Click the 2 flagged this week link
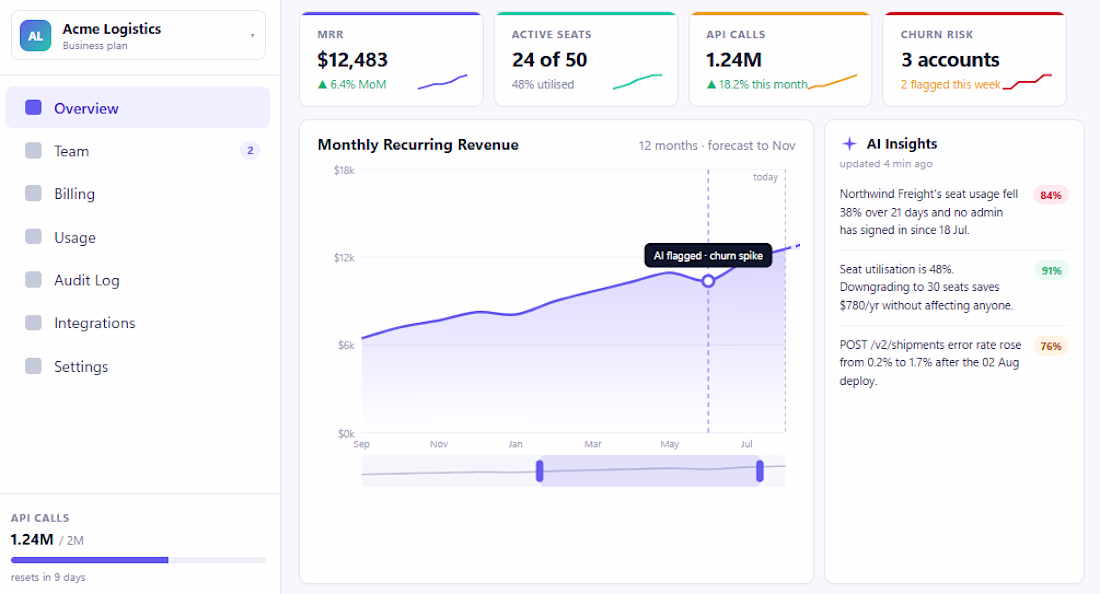This screenshot has height=594, width=1100. coord(951,84)
